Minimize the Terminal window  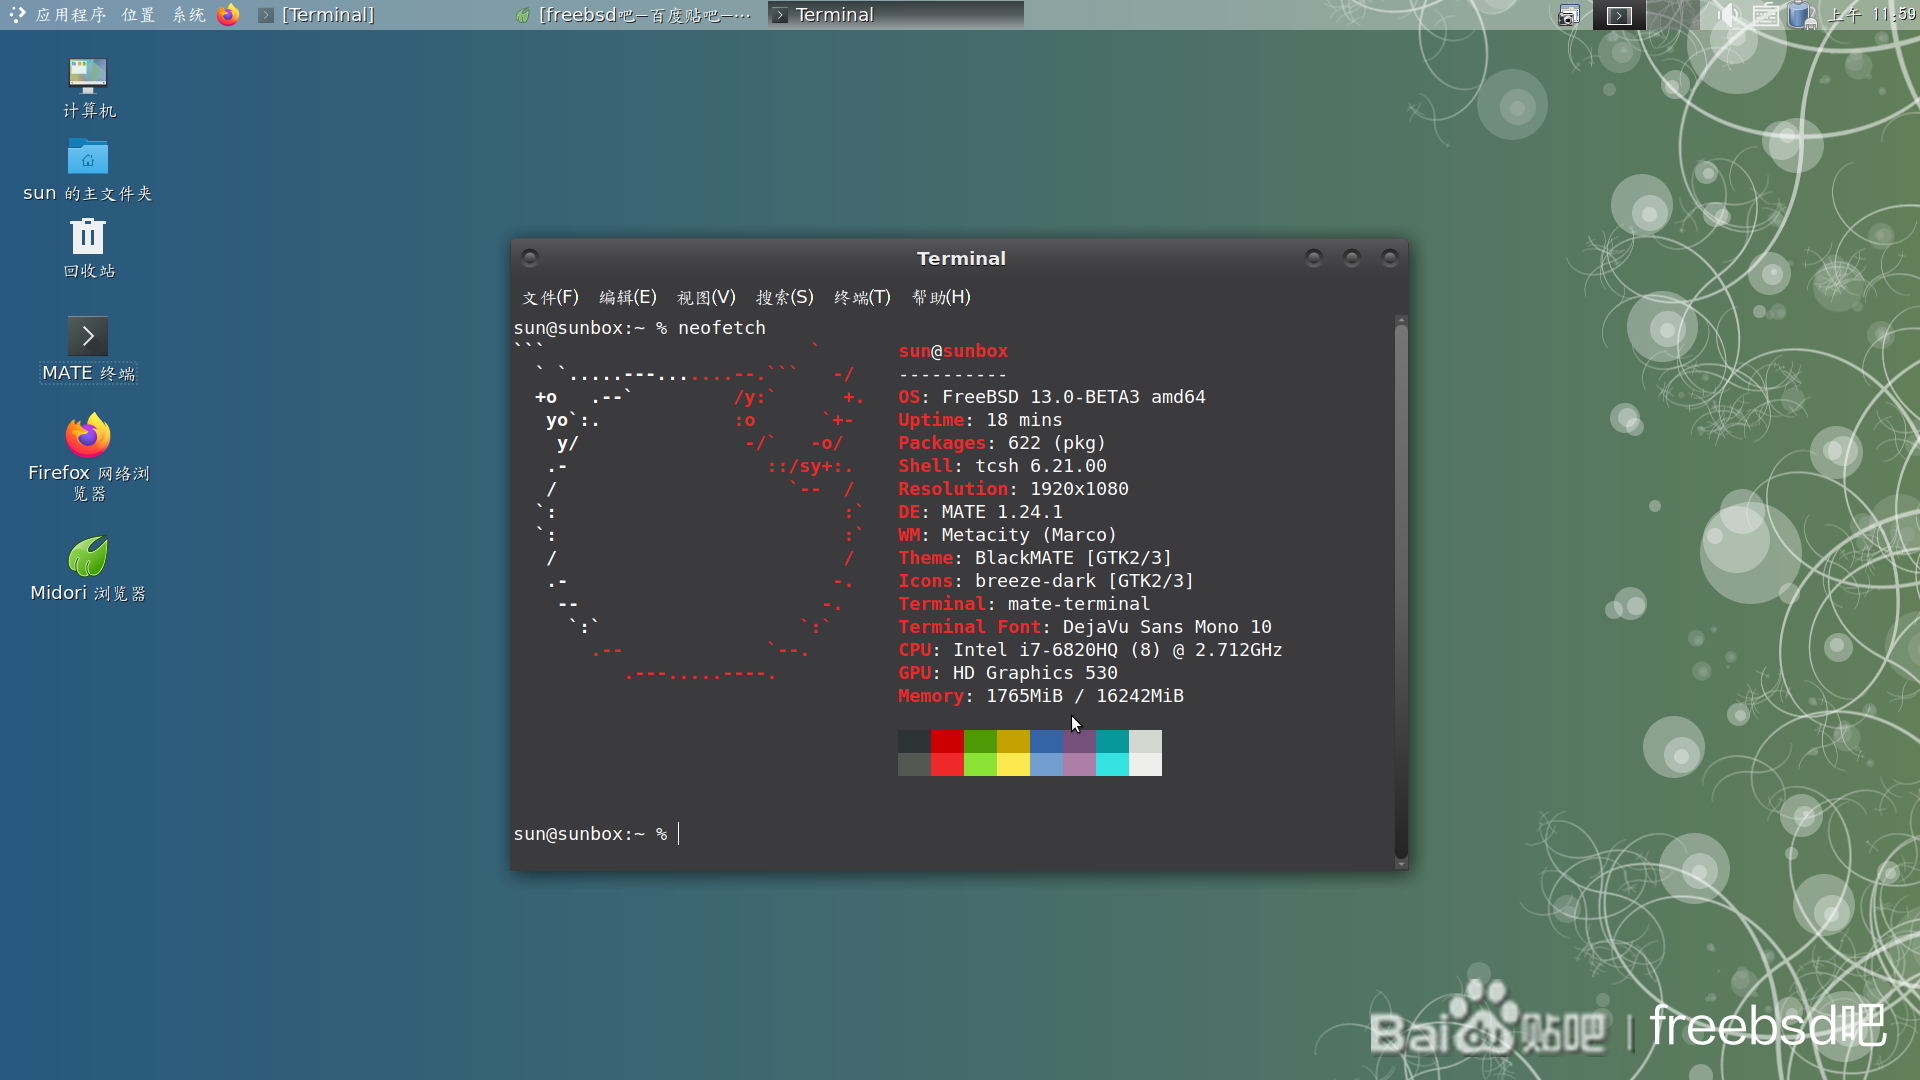click(x=1314, y=258)
